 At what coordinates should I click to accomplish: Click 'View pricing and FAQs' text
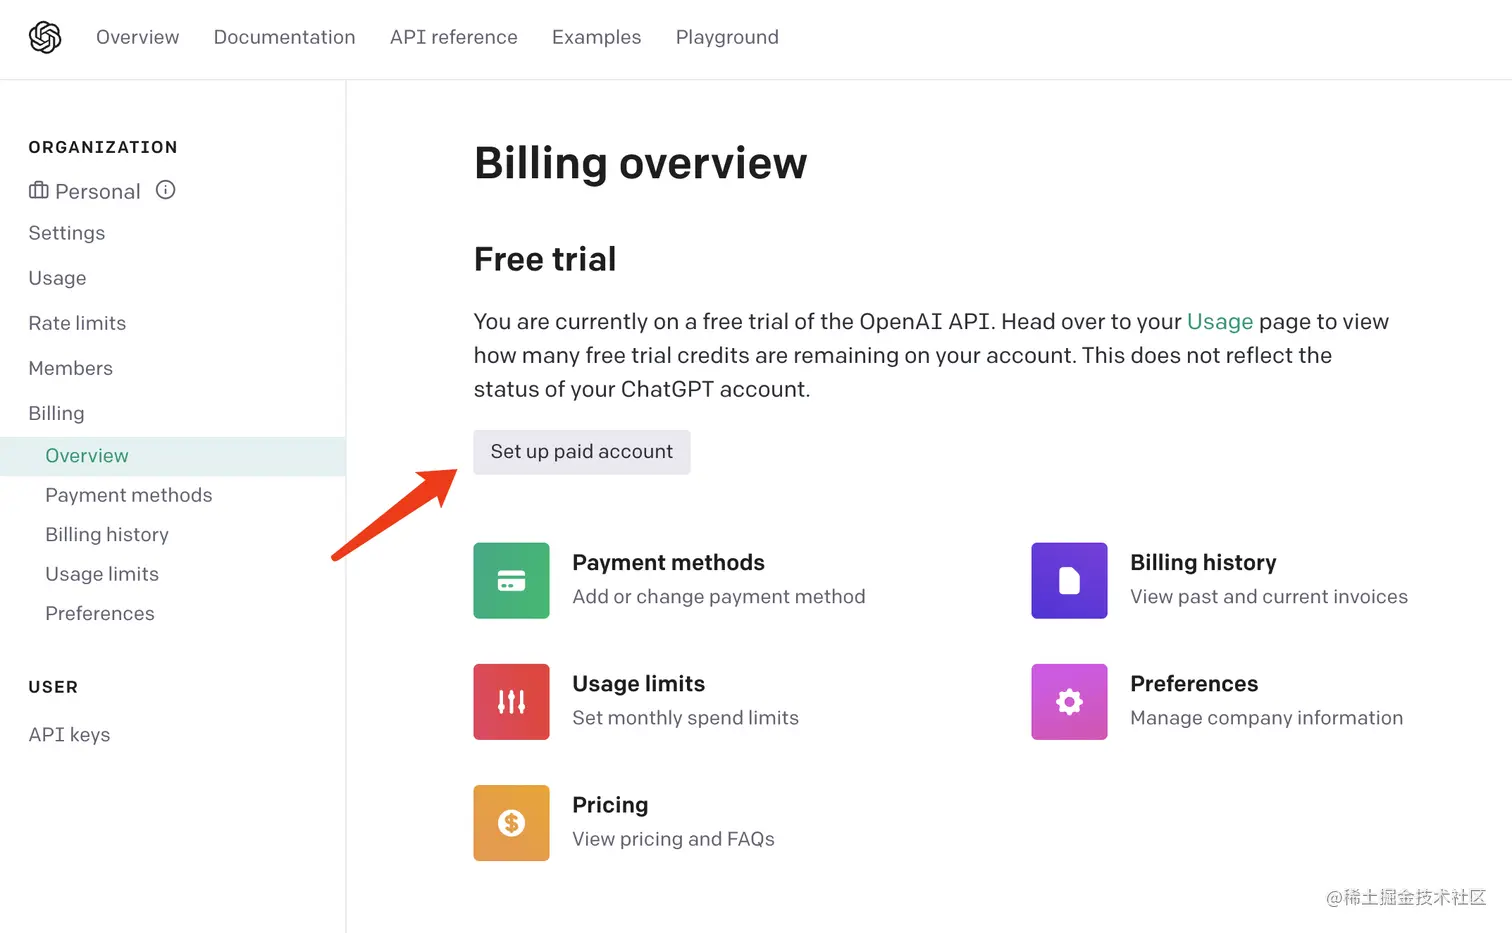click(673, 839)
